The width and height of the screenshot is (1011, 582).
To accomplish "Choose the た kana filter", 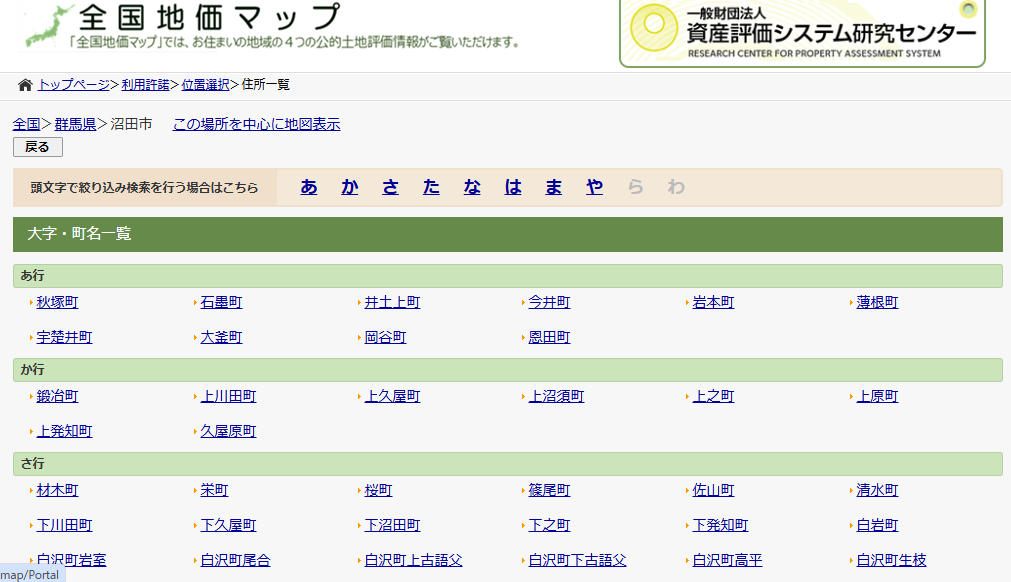I will 431,187.
